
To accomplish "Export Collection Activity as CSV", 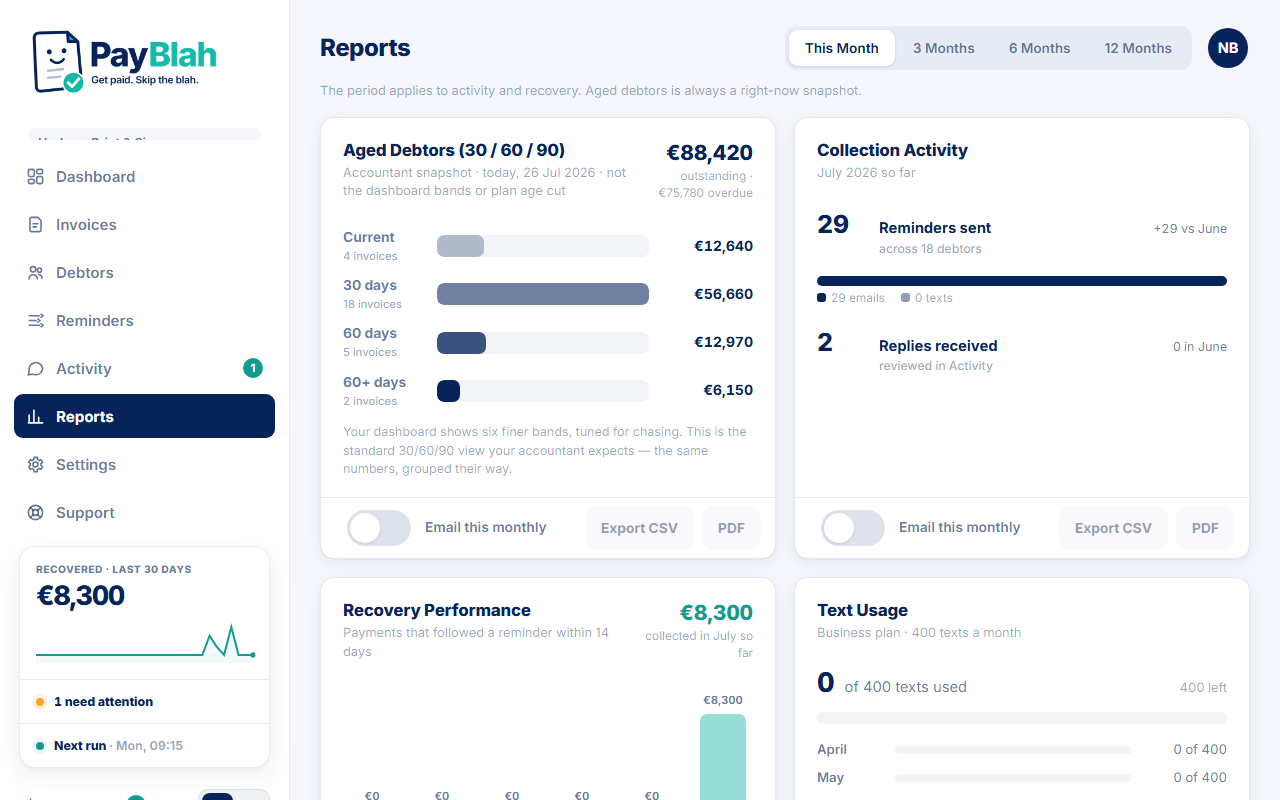I will tap(1113, 528).
